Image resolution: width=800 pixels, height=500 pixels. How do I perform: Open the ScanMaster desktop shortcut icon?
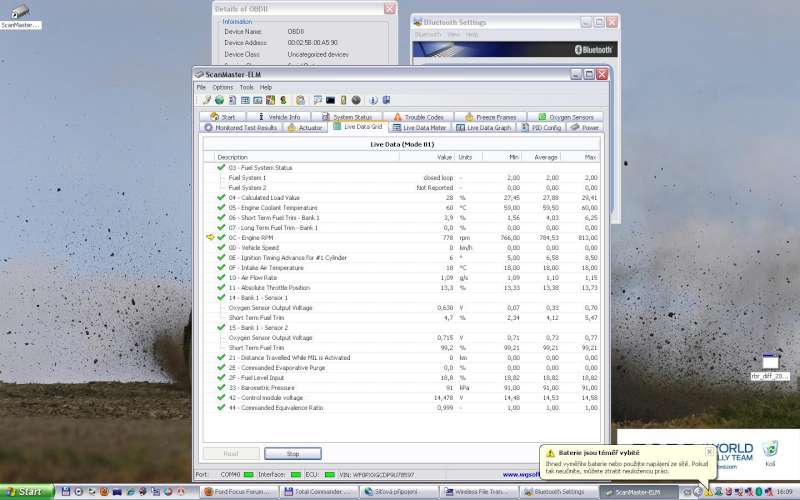tap(20, 11)
